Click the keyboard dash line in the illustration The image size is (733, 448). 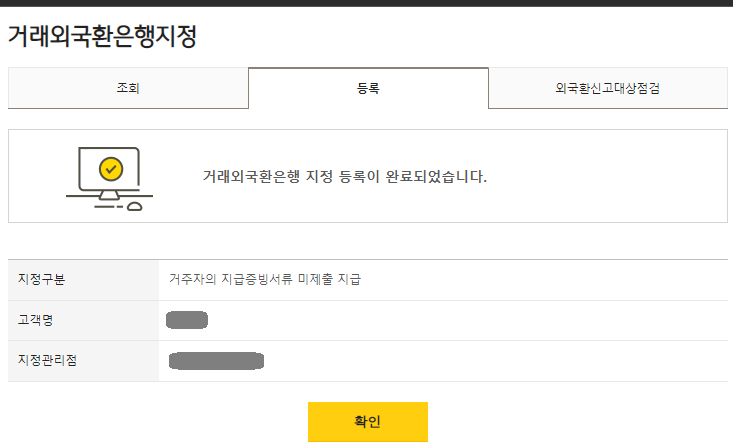pos(108,206)
